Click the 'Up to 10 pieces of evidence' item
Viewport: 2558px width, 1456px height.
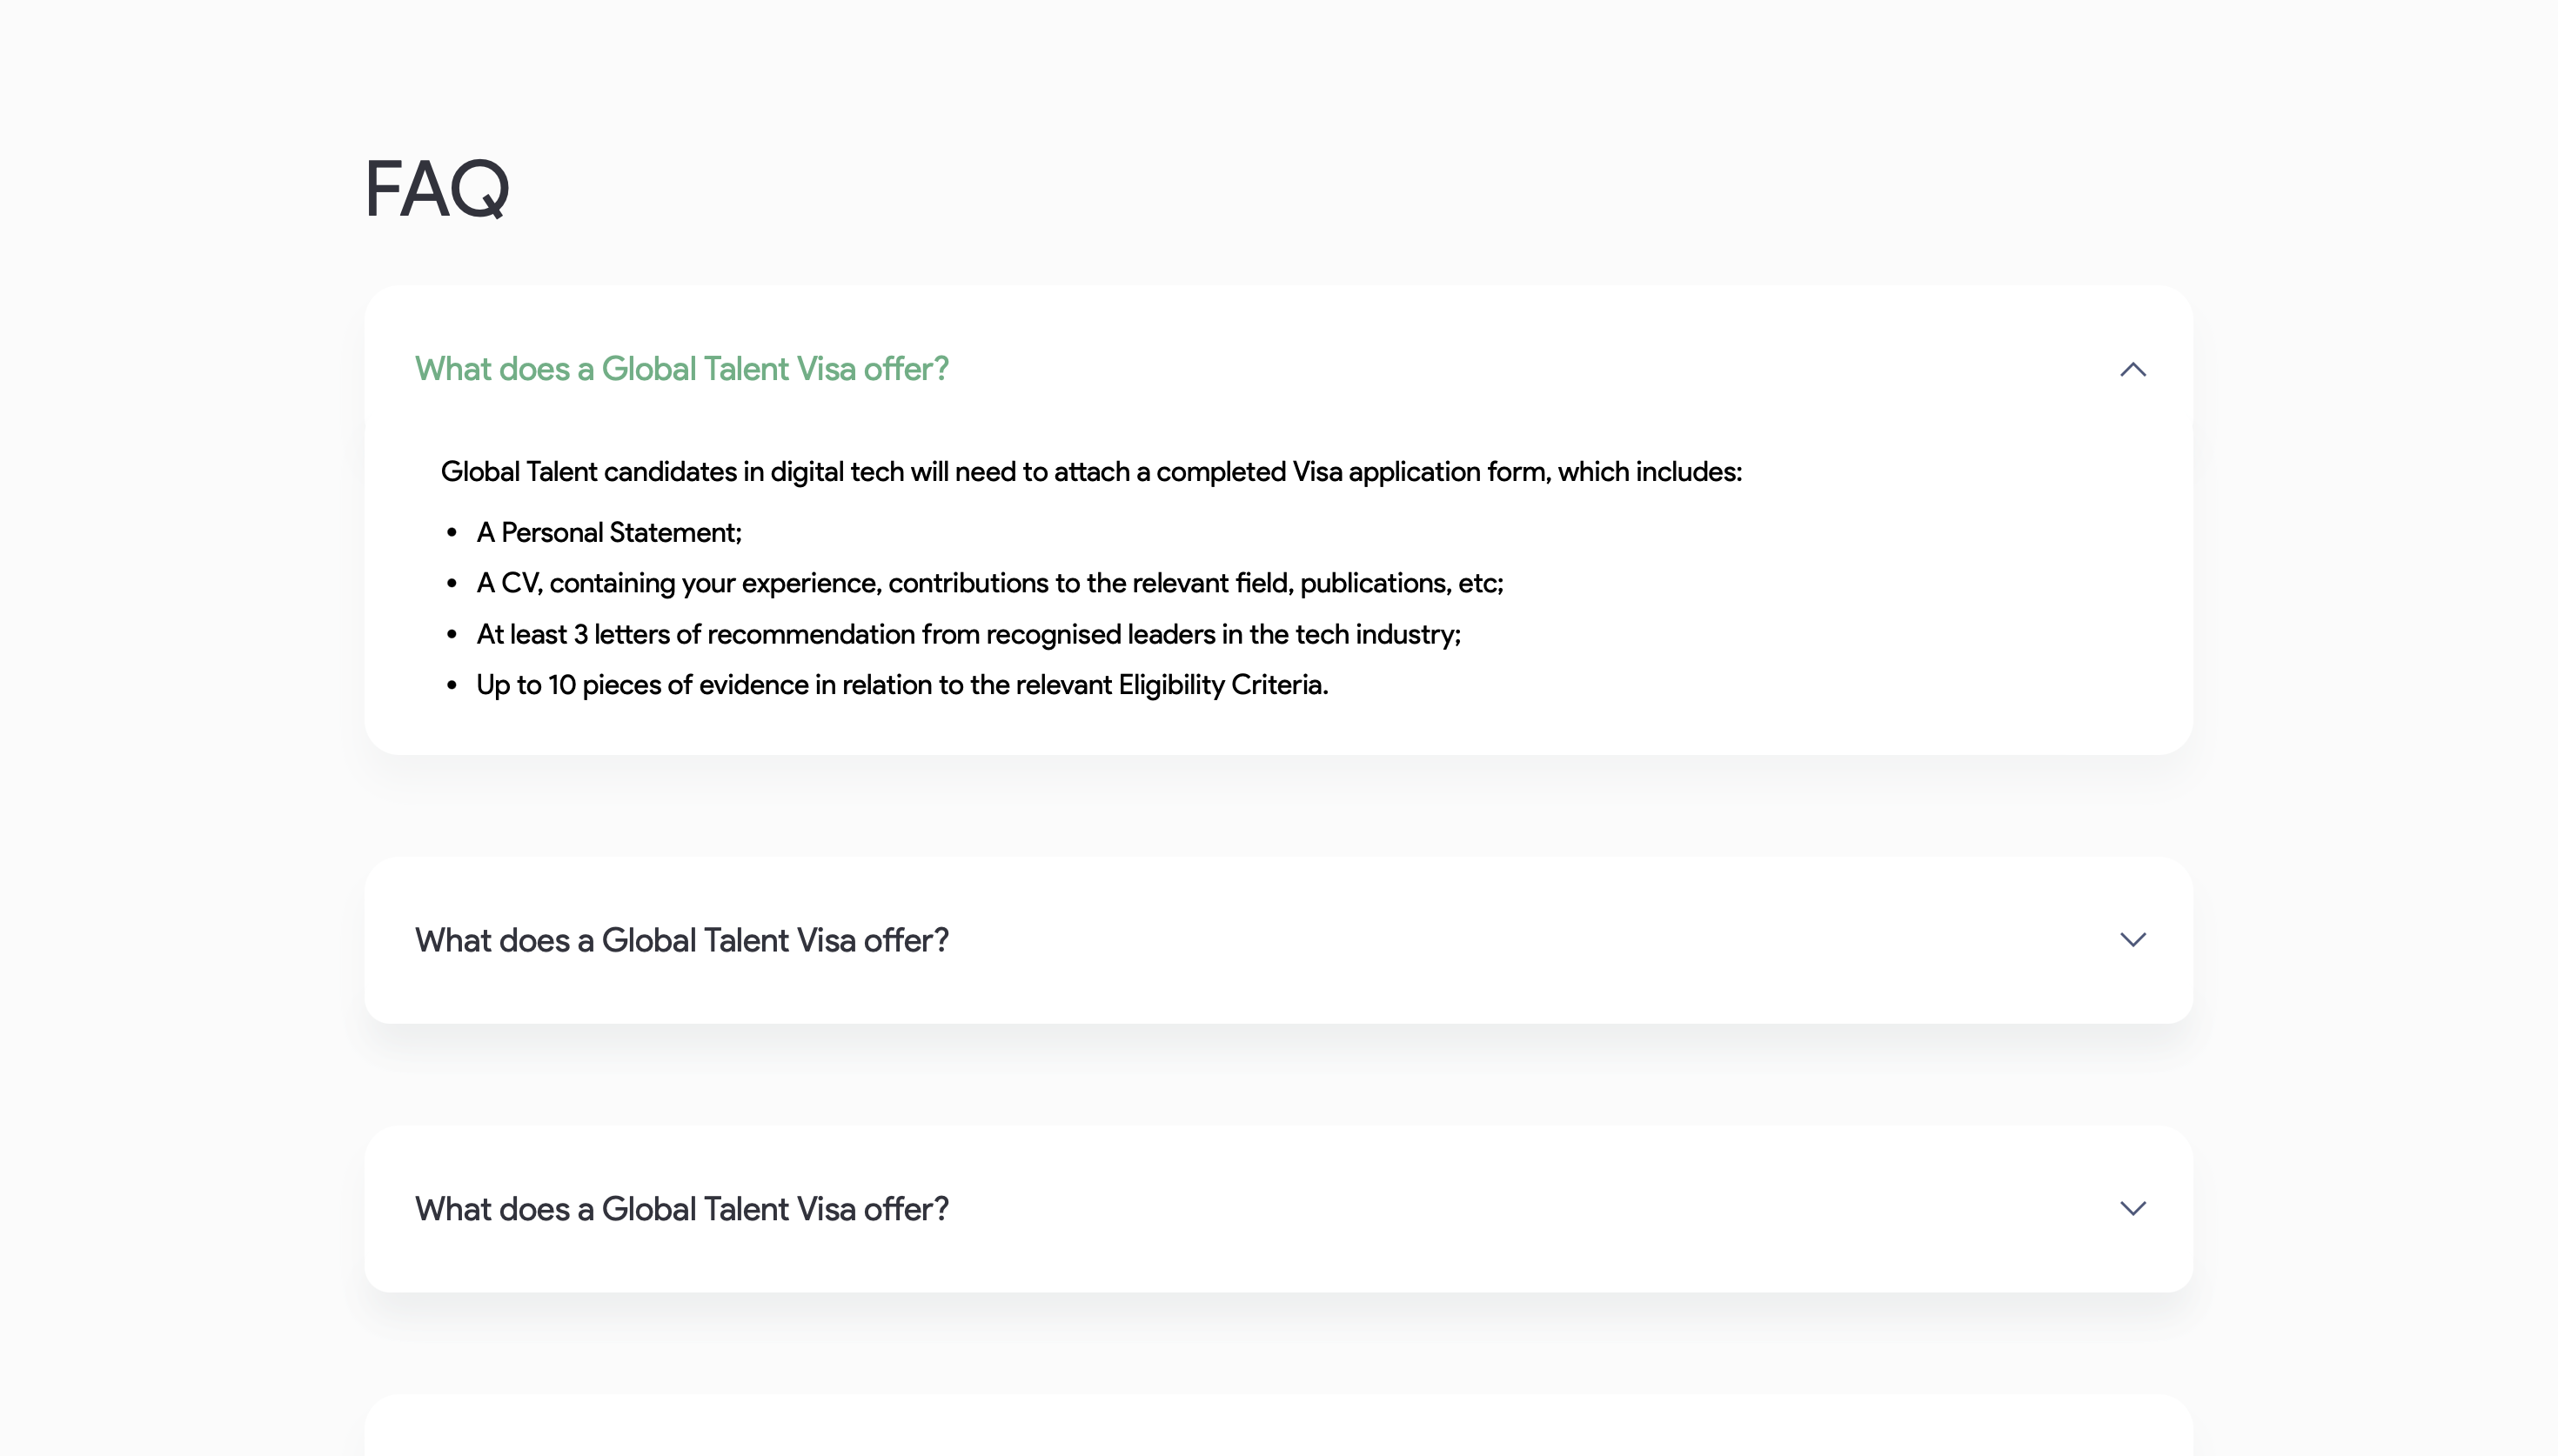click(x=902, y=685)
